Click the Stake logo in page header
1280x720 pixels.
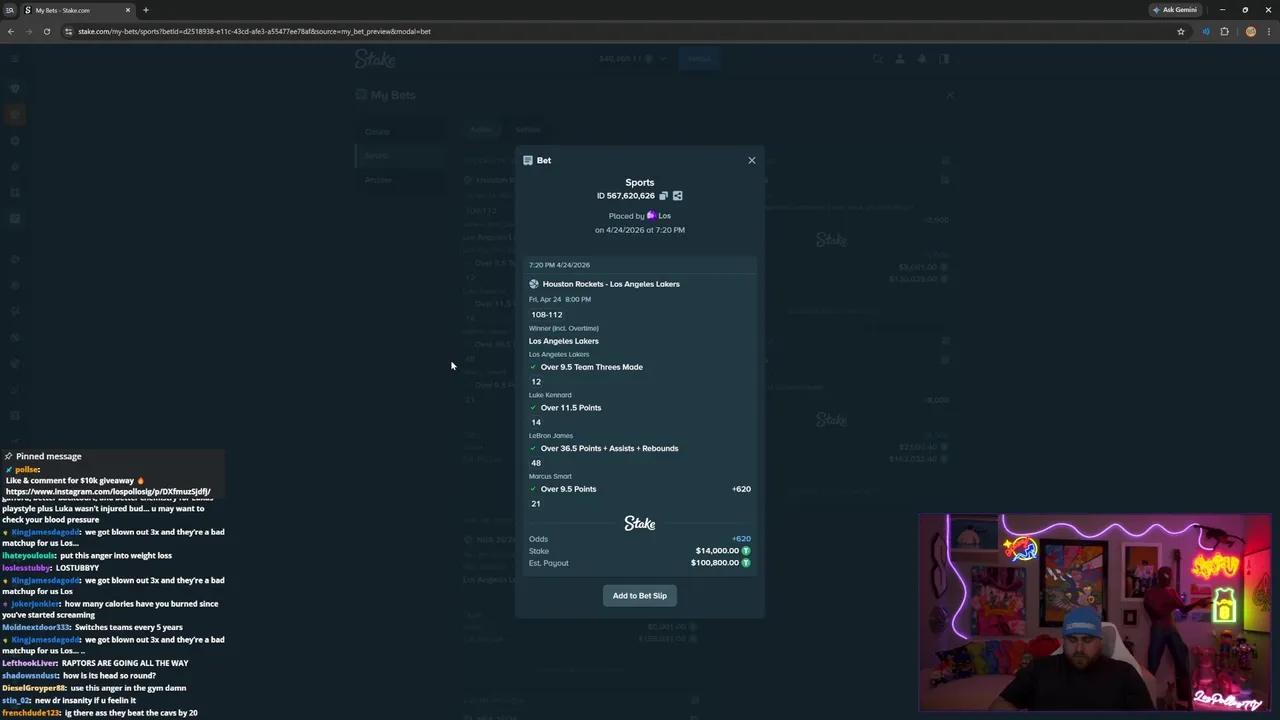coord(375,59)
